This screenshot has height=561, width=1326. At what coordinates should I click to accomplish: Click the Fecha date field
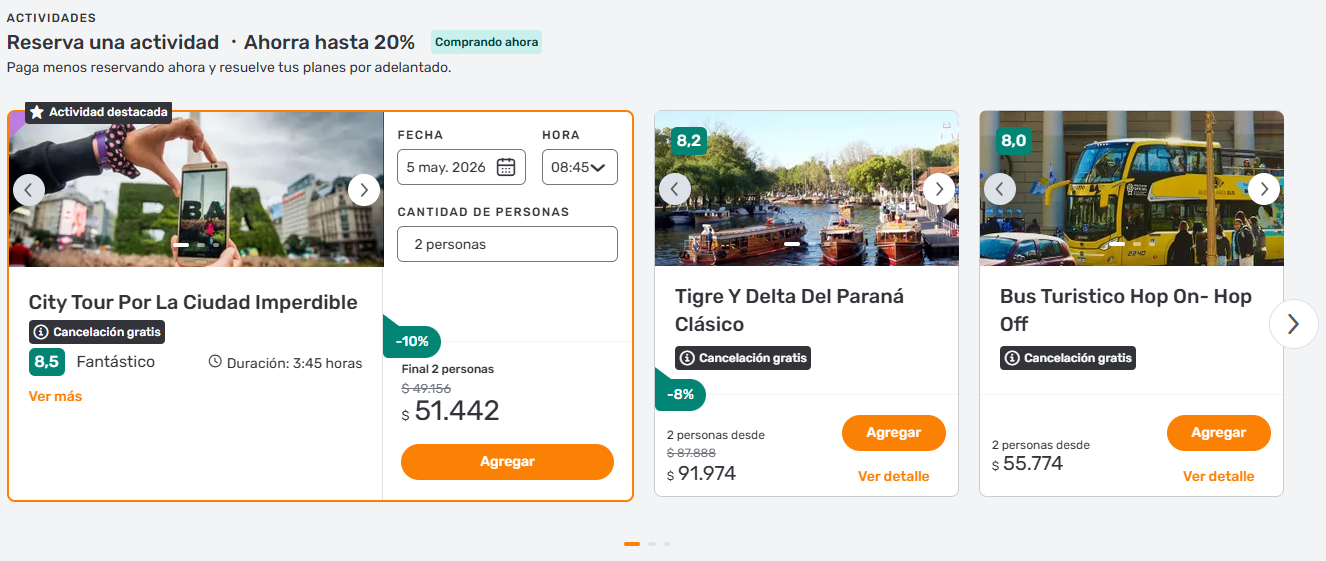(x=446, y=167)
